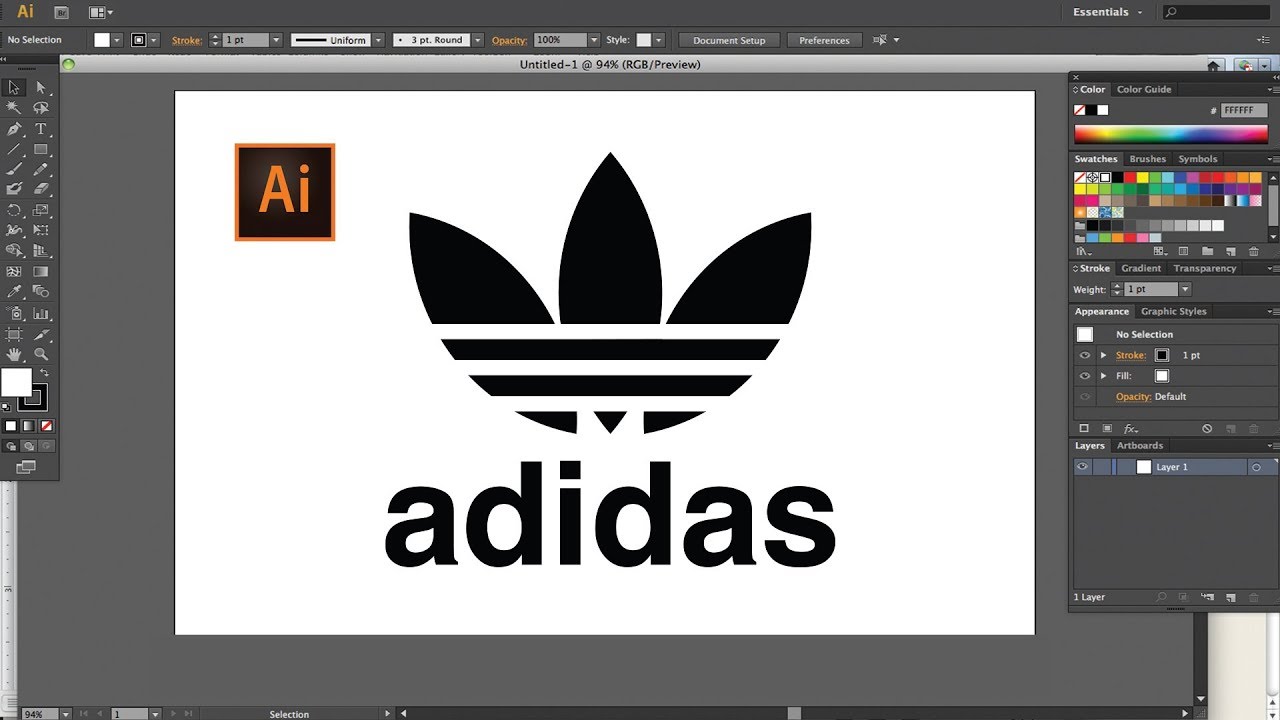The image size is (1280, 720).
Task: Click Clear Appearance icon in Appearance panel
Action: pos(1207,428)
